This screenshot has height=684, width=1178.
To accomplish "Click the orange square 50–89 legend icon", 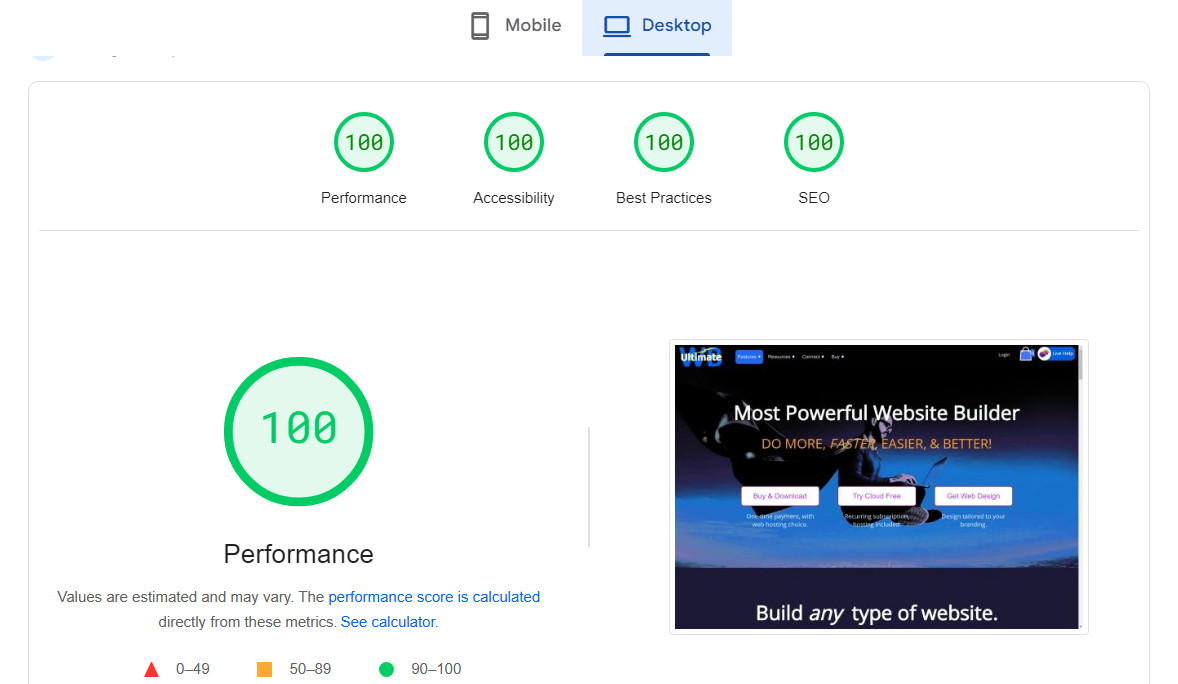I will click(x=265, y=669).
